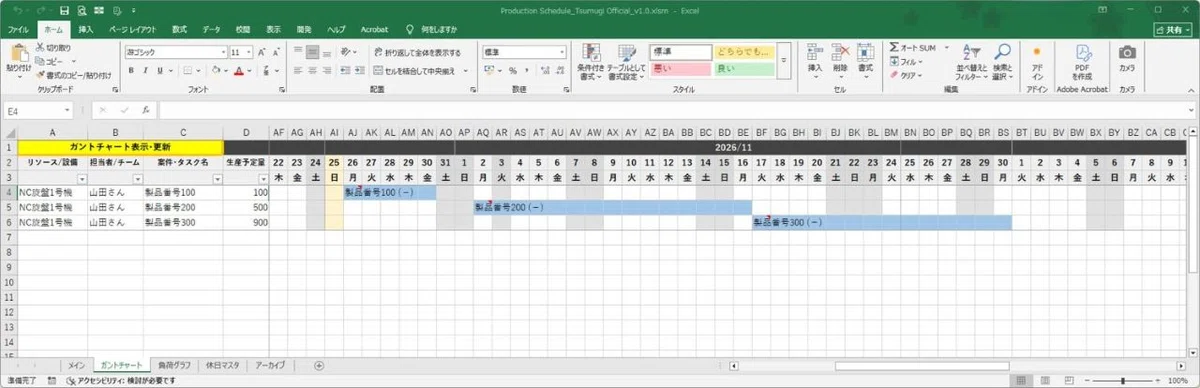Decrease font size with small A
The height and width of the screenshot is (388, 1200).
[277, 51]
